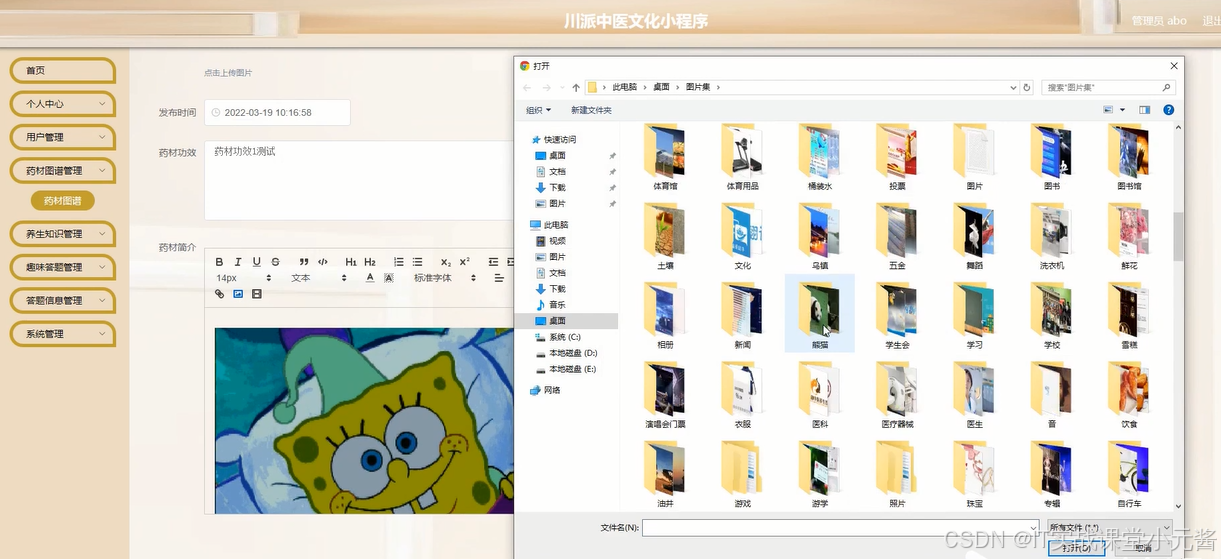Create a numbered list in the editor
The height and width of the screenshot is (559, 1221).
(x=399, y=262)
